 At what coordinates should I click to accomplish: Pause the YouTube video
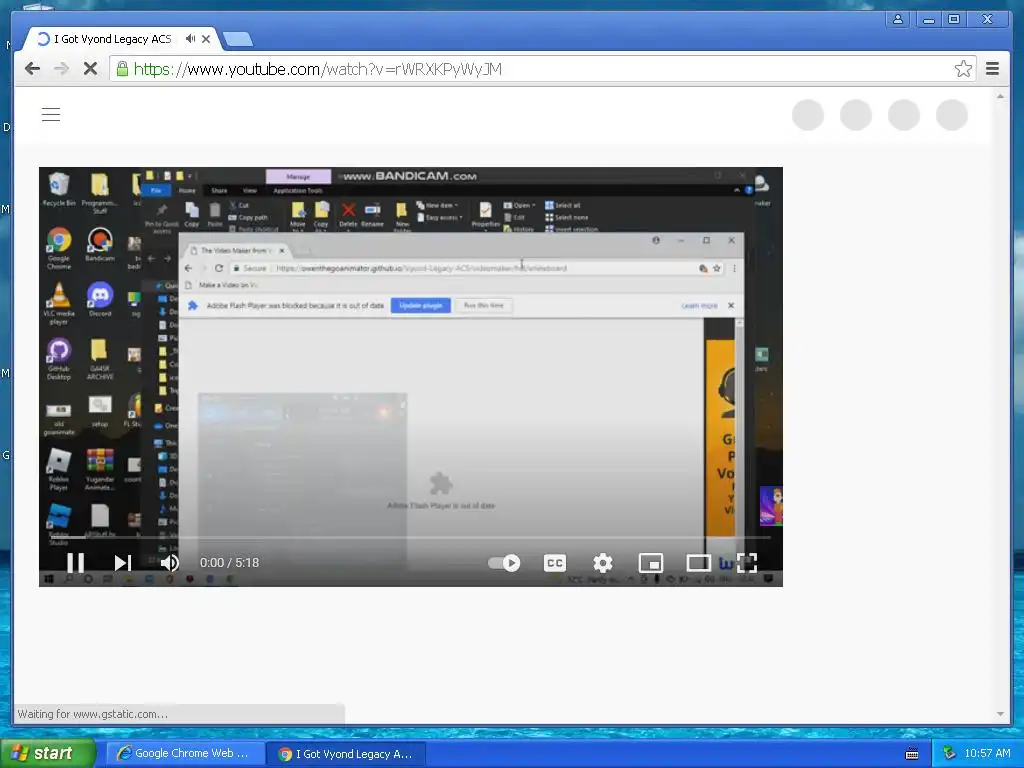(76, 562)
